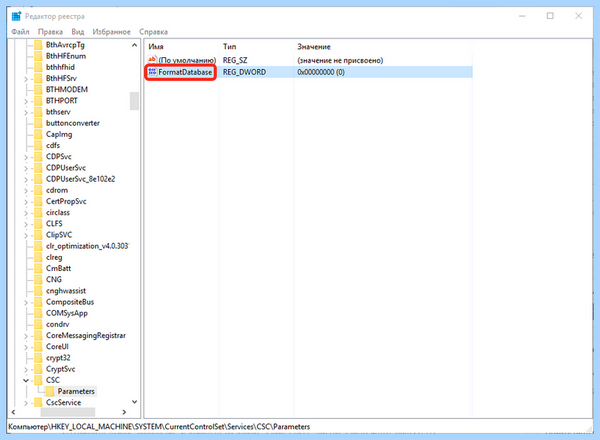The width and height of the screenshot is (600, 440).
Task: Expand the CertPropSvc key
Action: (x=26, y=202)
